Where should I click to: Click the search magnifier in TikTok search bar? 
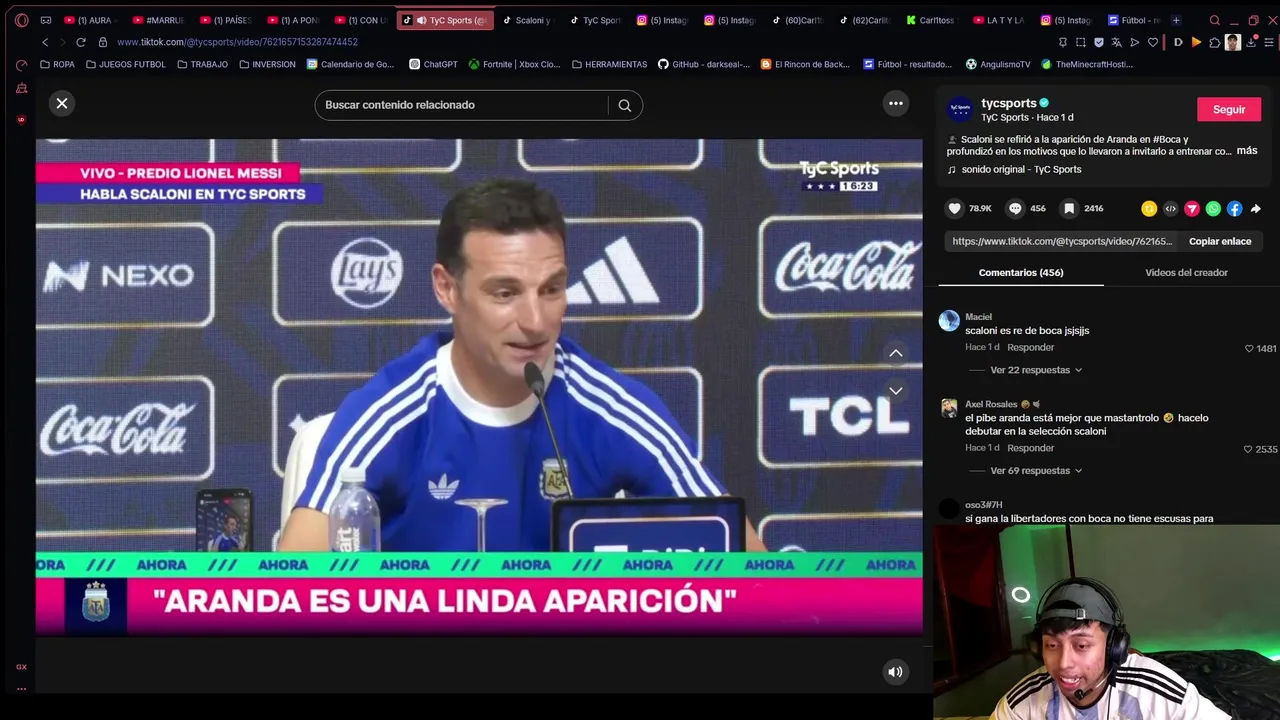625,105
